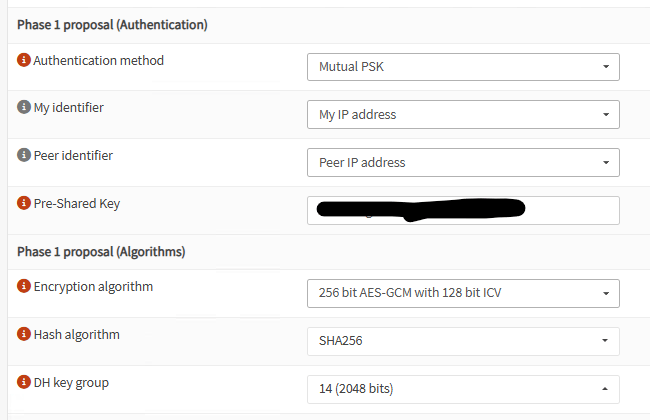Click the Phase 1 proposal (Algorithms) heading

(101, 251)
